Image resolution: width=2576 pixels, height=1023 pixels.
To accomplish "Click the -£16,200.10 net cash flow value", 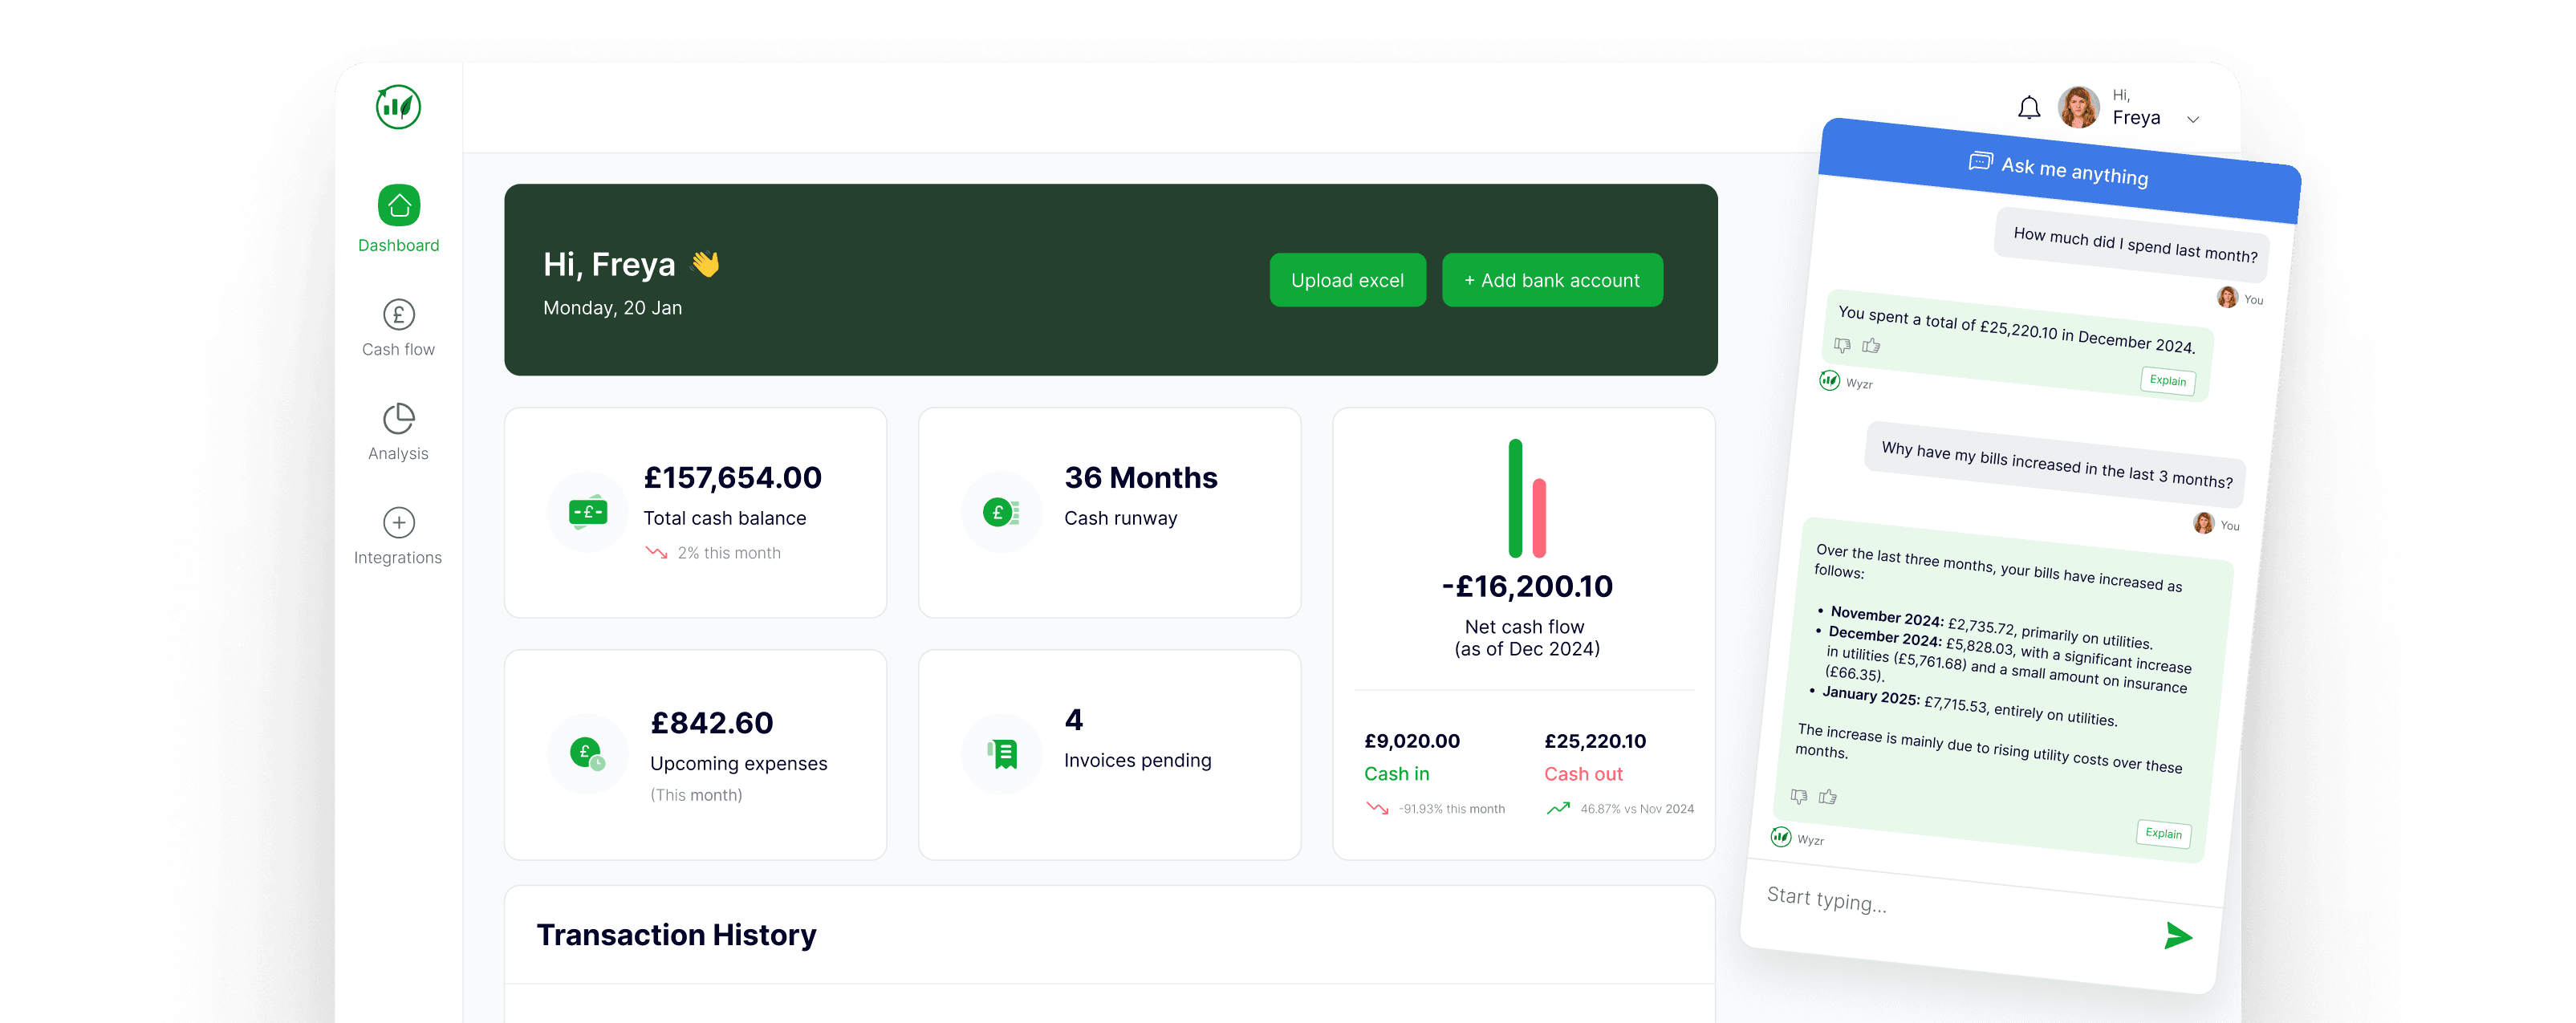I will 1527,586.
